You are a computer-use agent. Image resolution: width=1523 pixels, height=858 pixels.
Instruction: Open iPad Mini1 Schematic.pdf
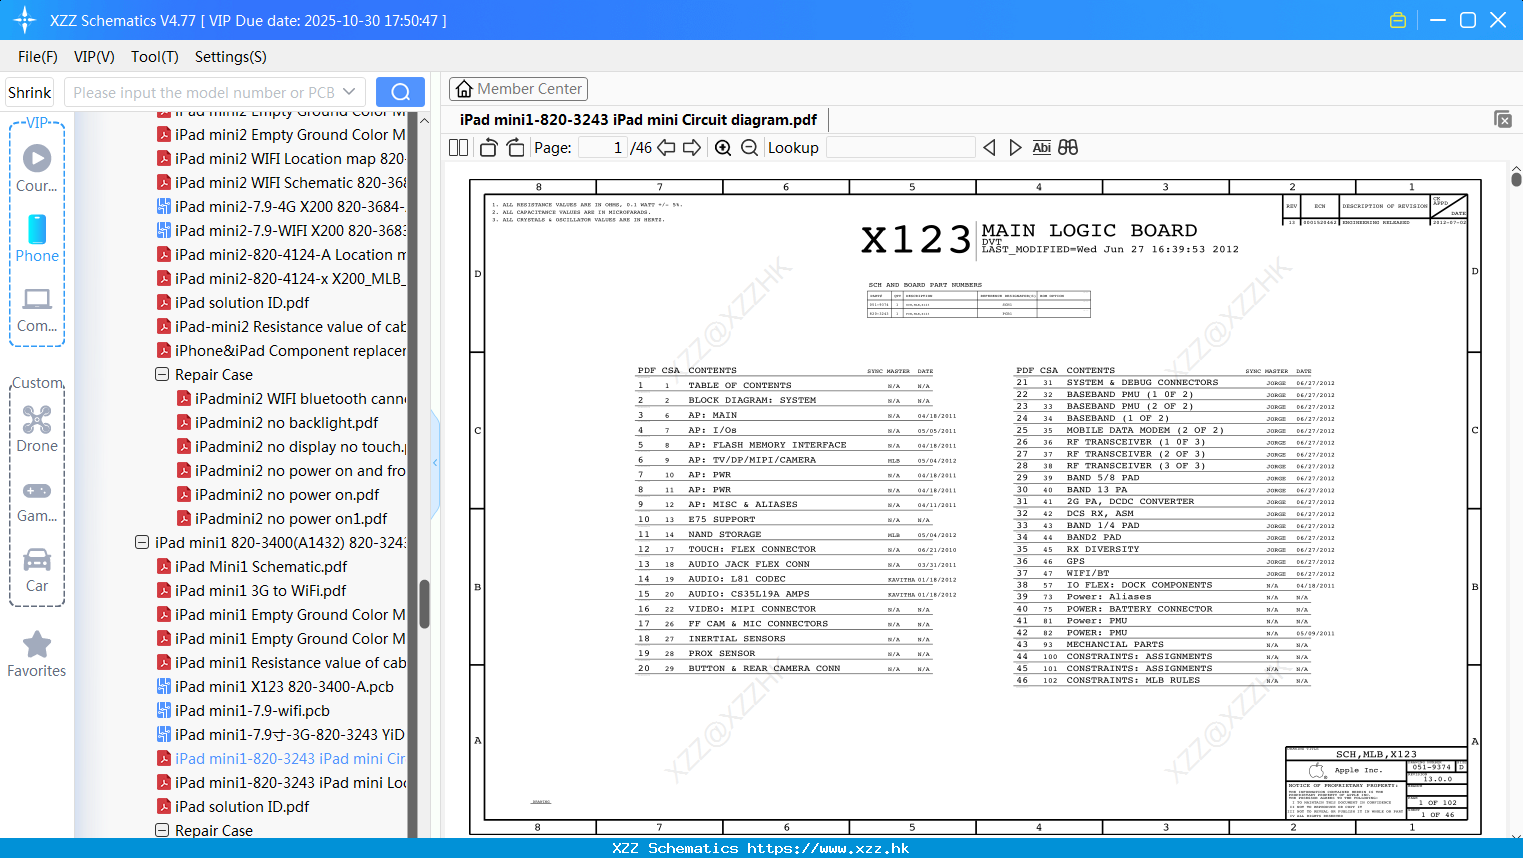click(x=261, y=566)
